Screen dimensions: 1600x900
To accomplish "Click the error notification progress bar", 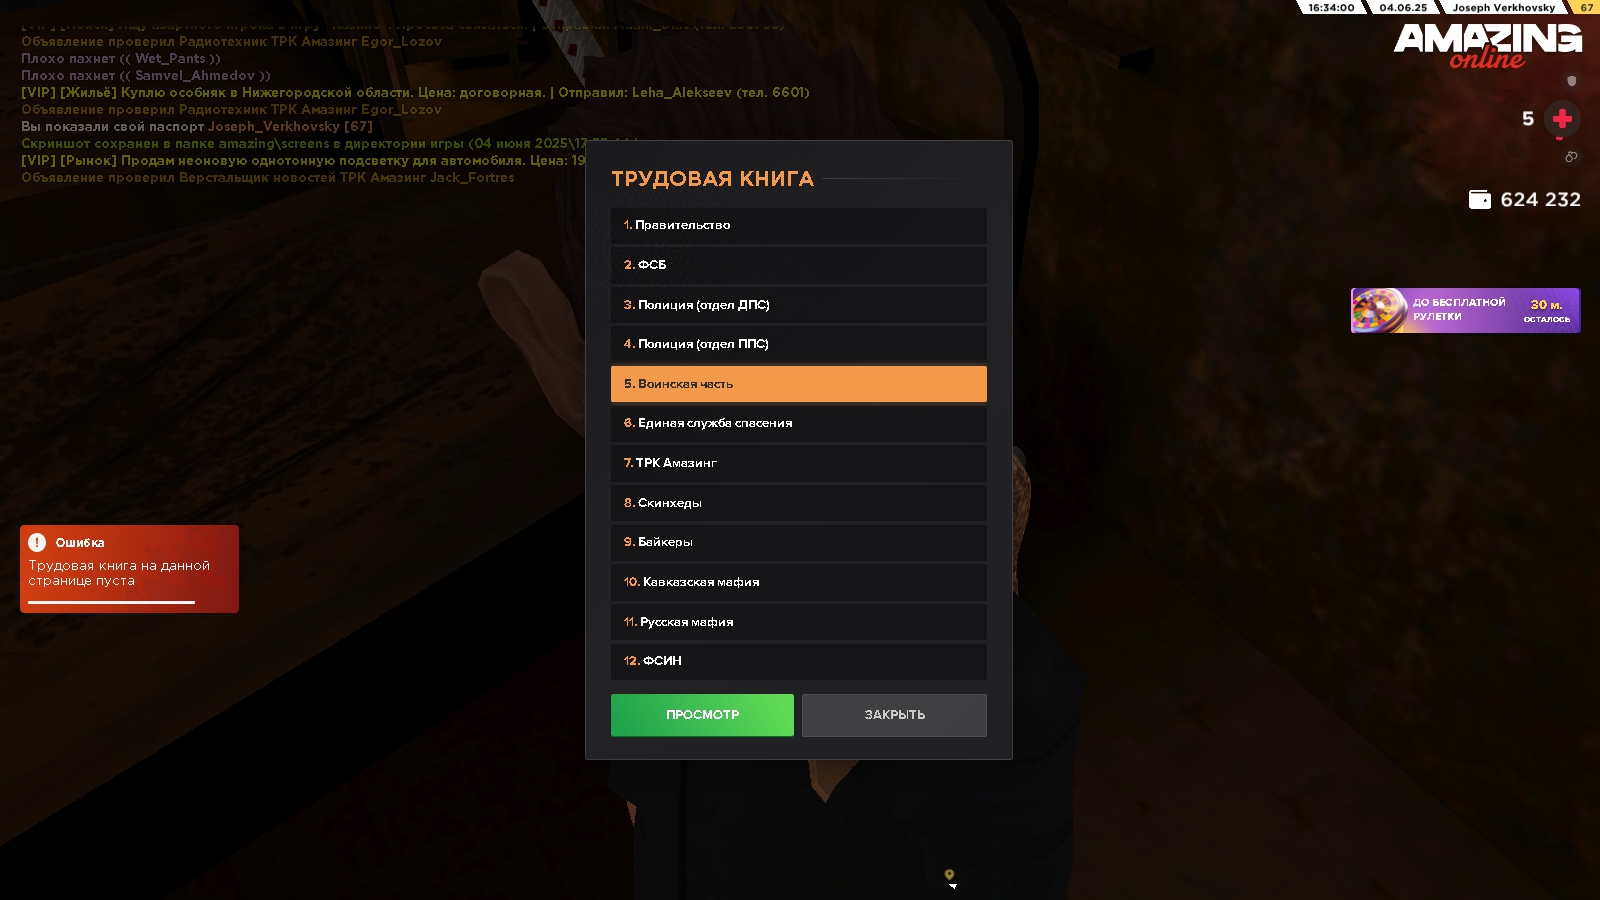I will 111,602.
